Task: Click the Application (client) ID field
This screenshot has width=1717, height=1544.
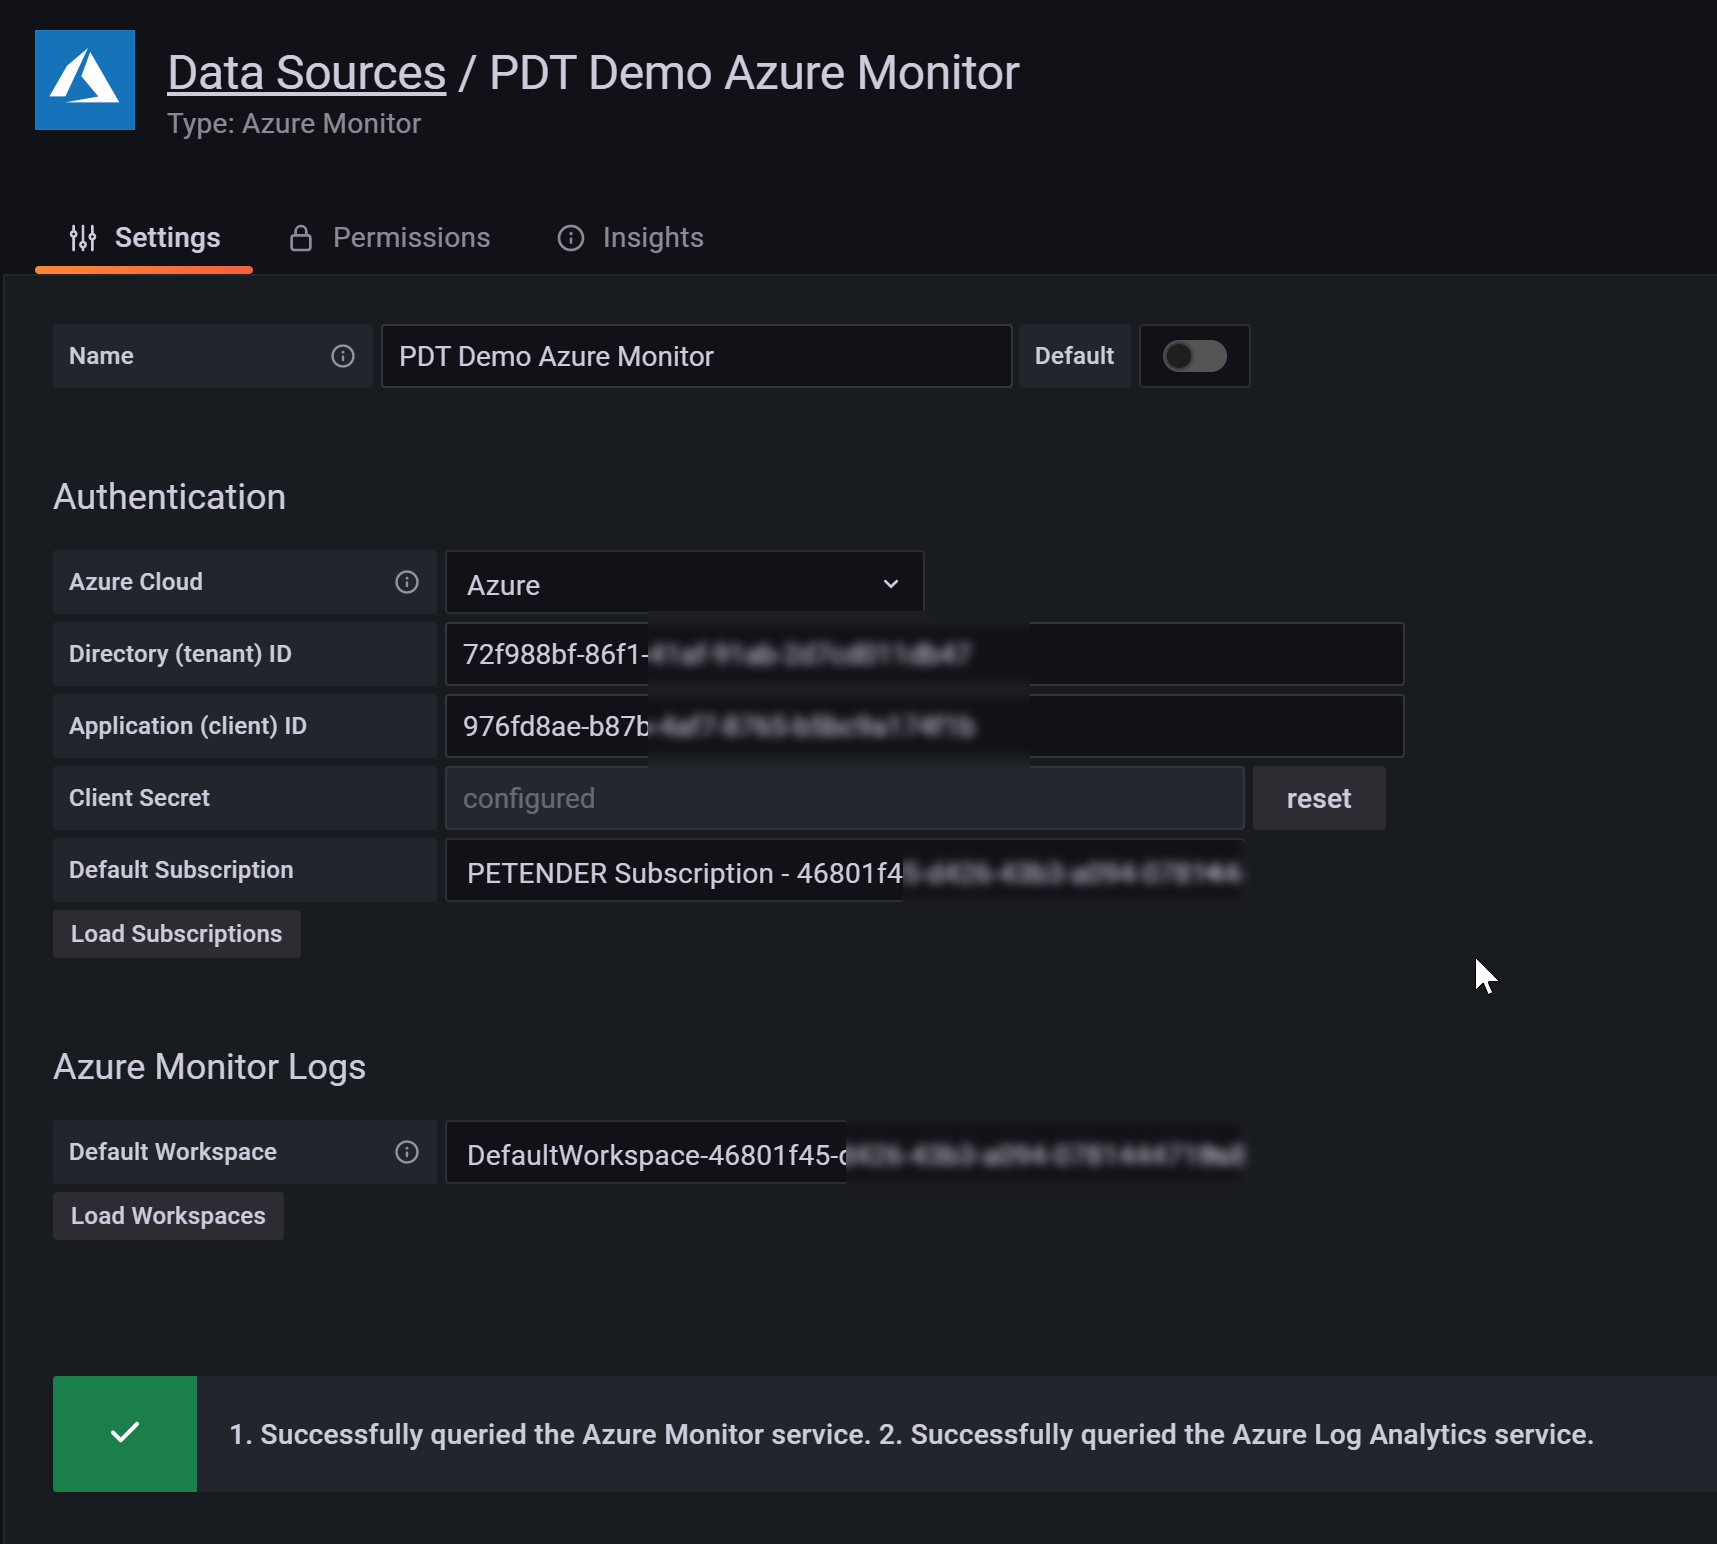Action: [x=925, y=726]
